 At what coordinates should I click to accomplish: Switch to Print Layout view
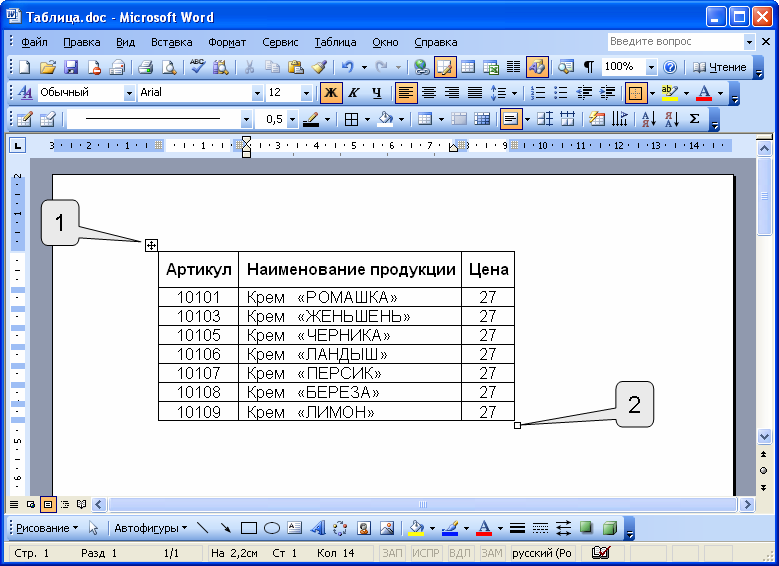[48, 504]
